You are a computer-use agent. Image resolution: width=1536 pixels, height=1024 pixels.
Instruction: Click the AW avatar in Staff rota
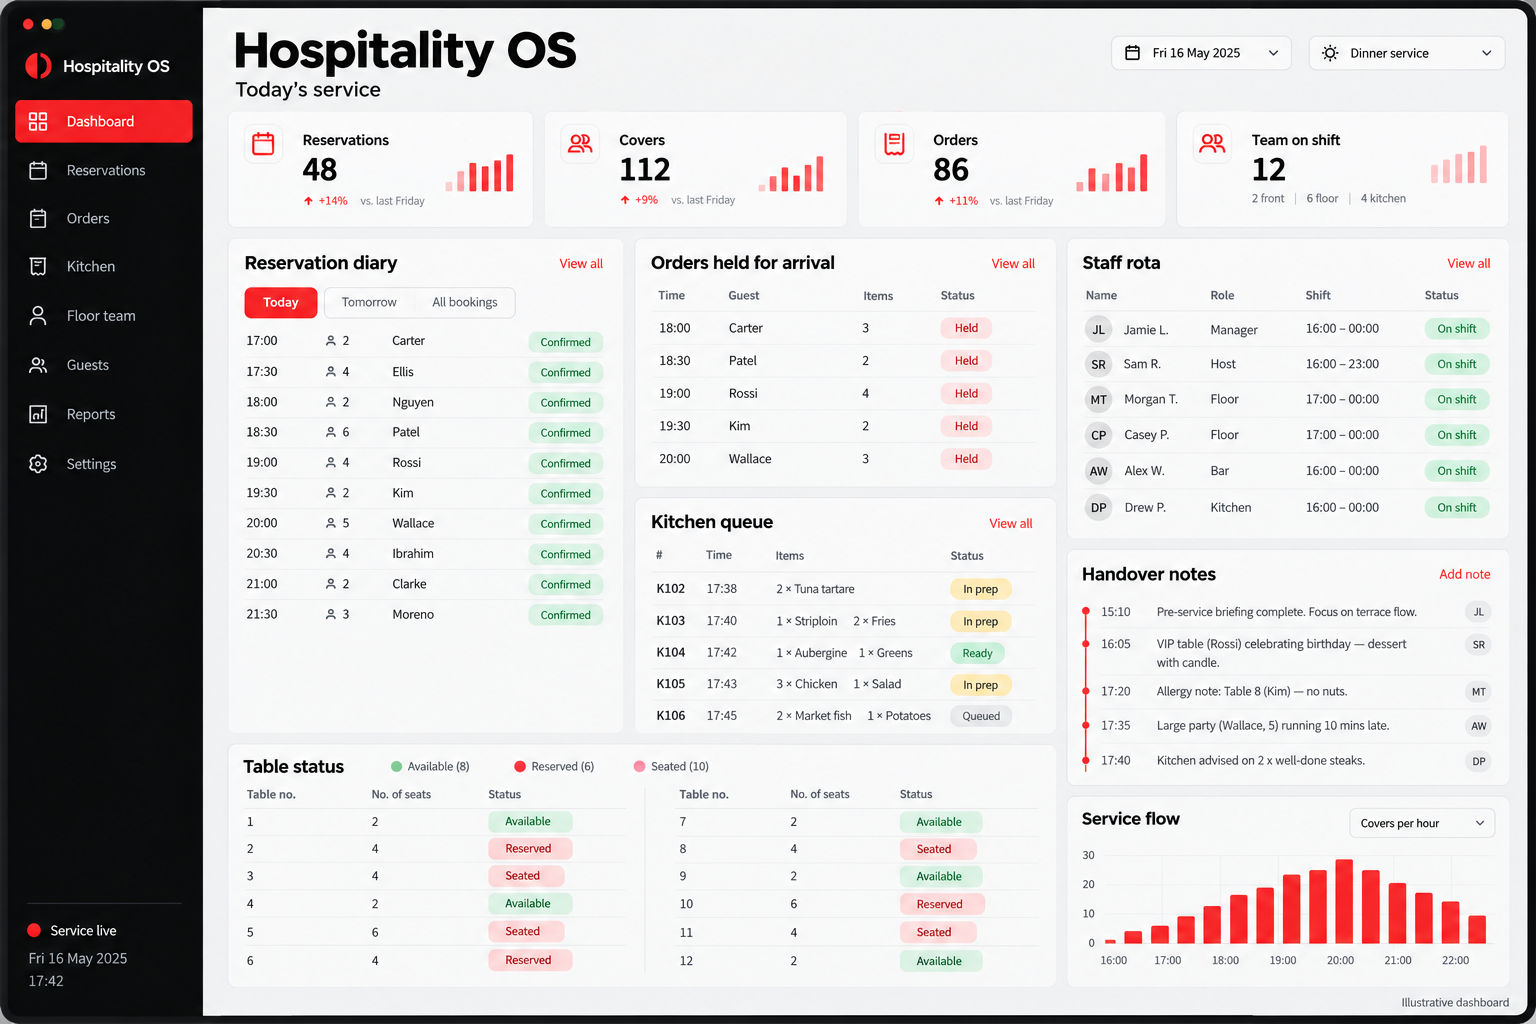pyautogui.click(x=1098, y=471)
